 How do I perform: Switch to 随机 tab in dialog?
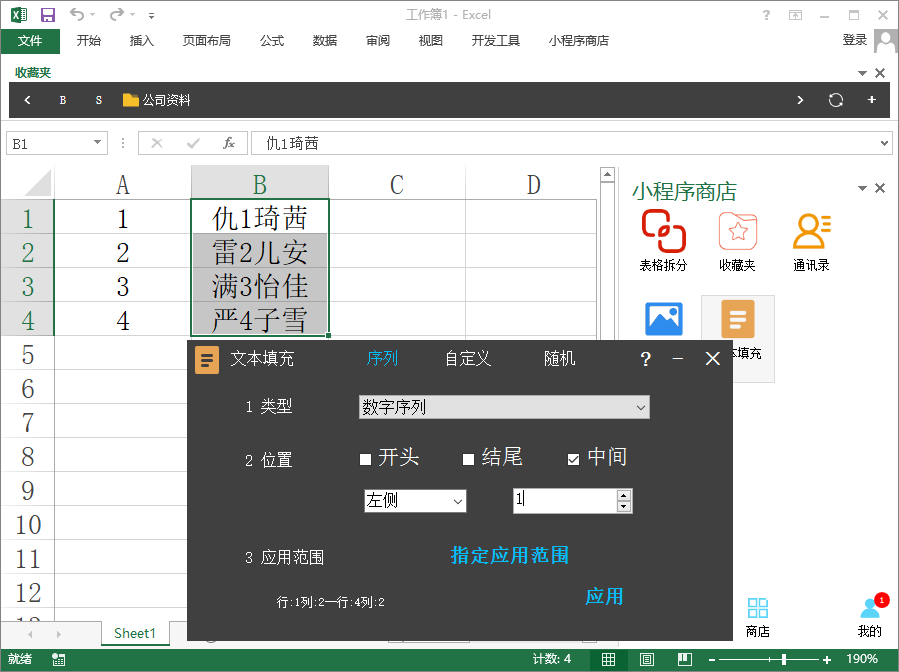560,359
